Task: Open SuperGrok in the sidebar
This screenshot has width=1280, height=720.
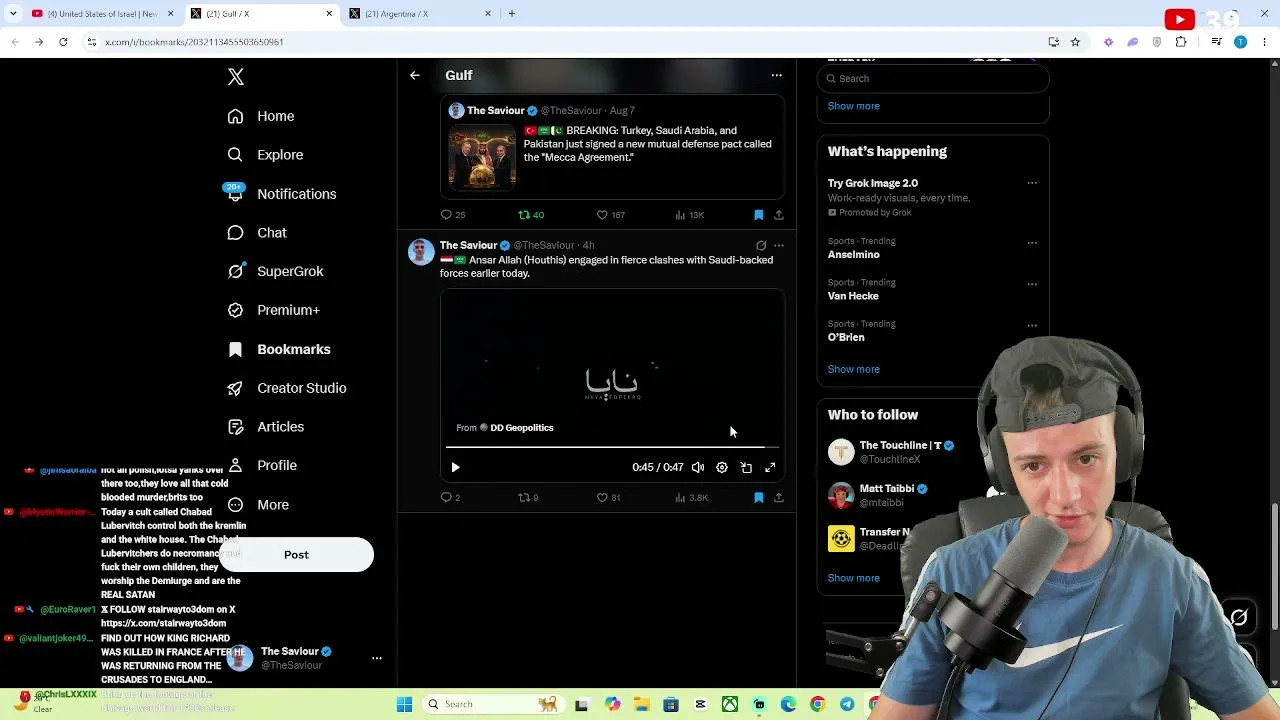Action: click(x=275, y=271)
